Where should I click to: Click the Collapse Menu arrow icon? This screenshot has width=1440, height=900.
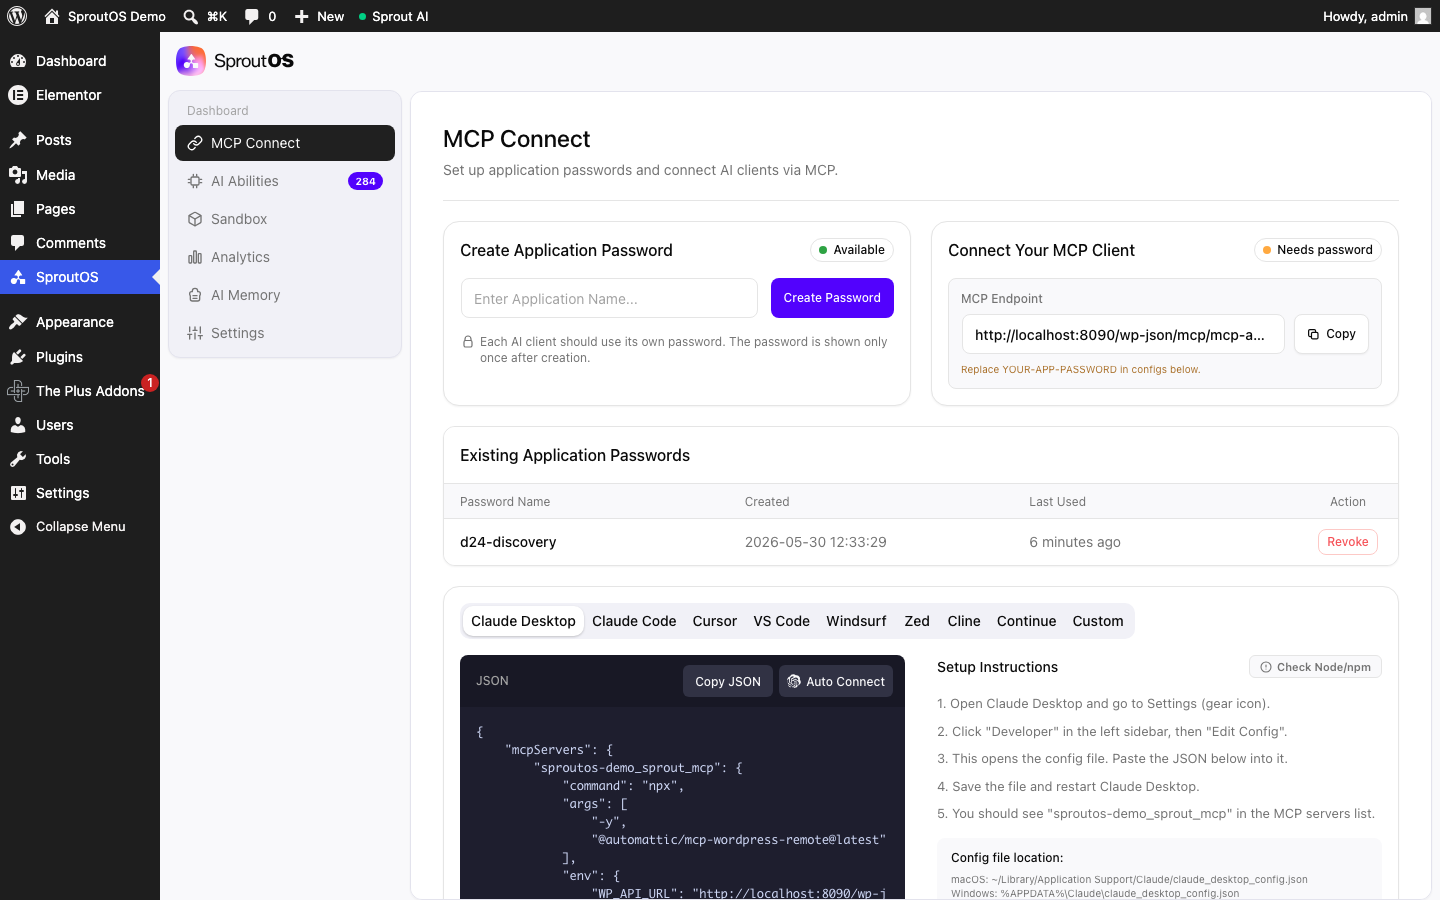pos(18,527)
